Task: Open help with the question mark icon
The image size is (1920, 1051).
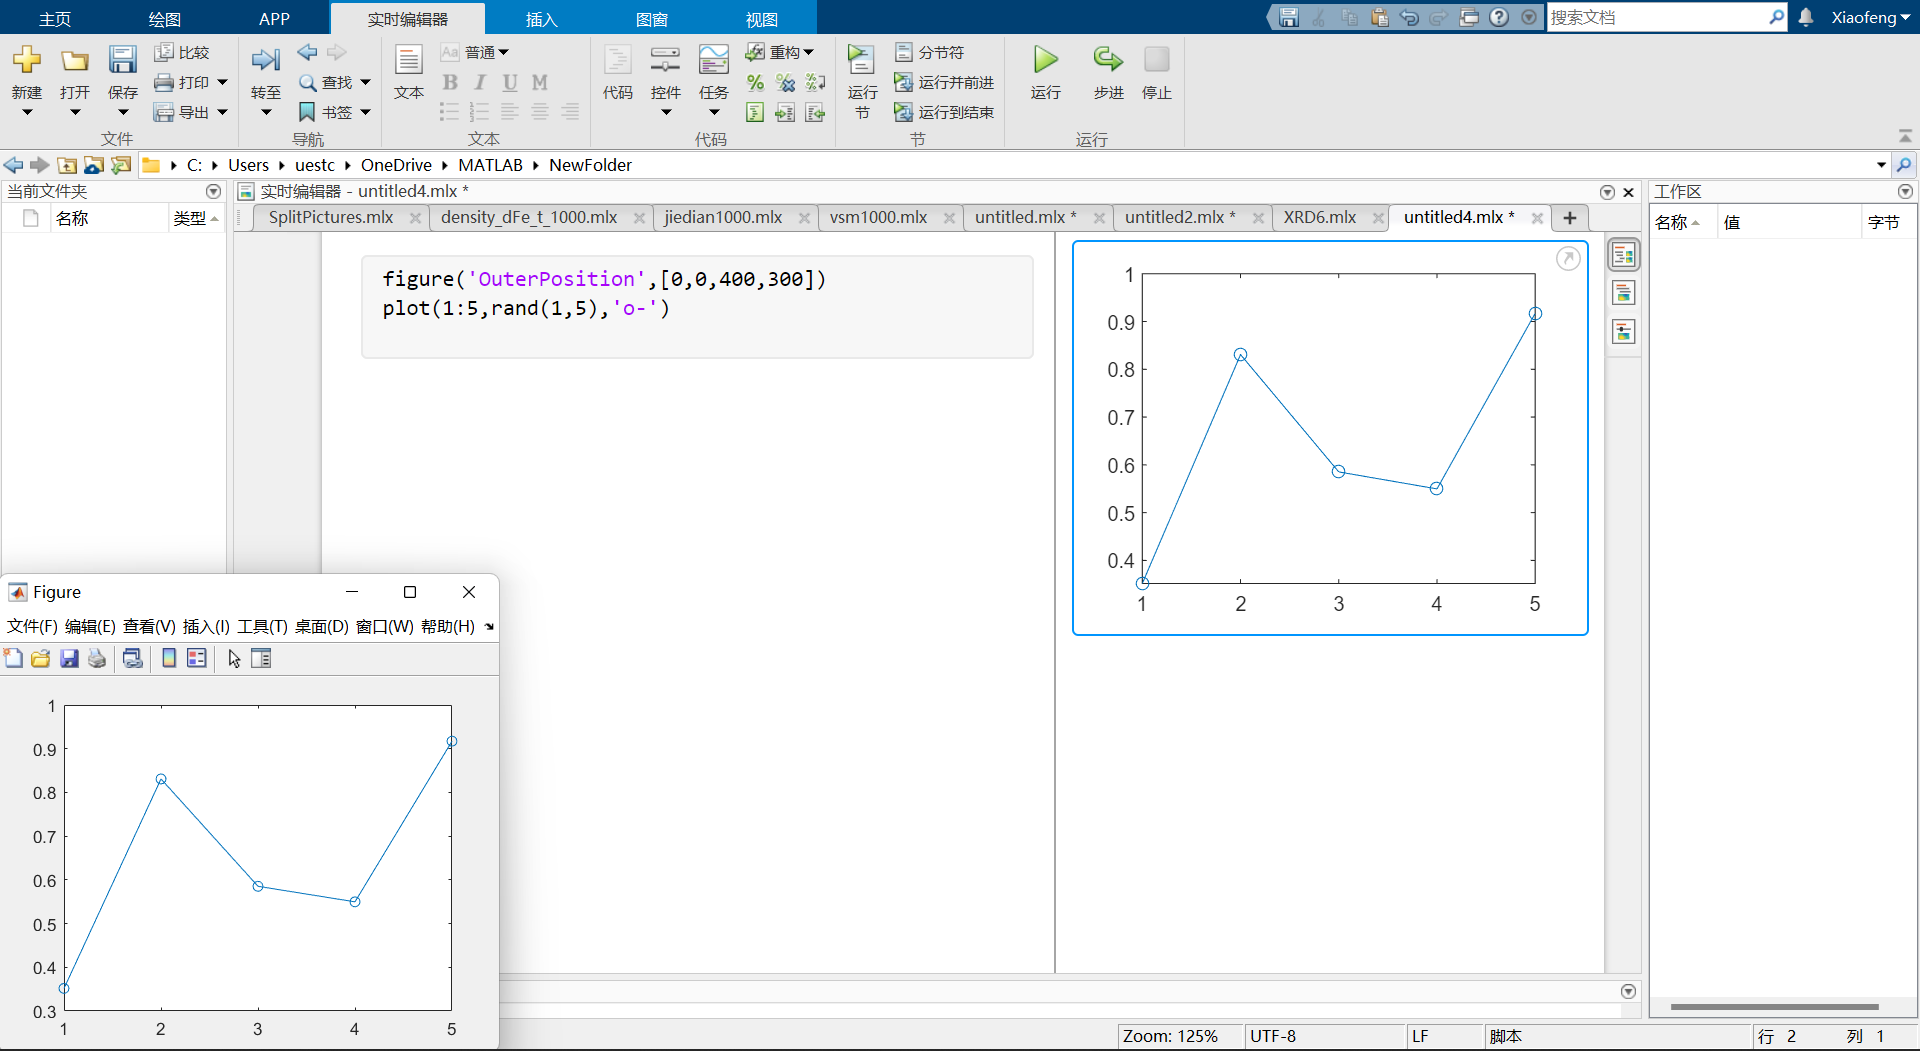Action: [1498, 17]
